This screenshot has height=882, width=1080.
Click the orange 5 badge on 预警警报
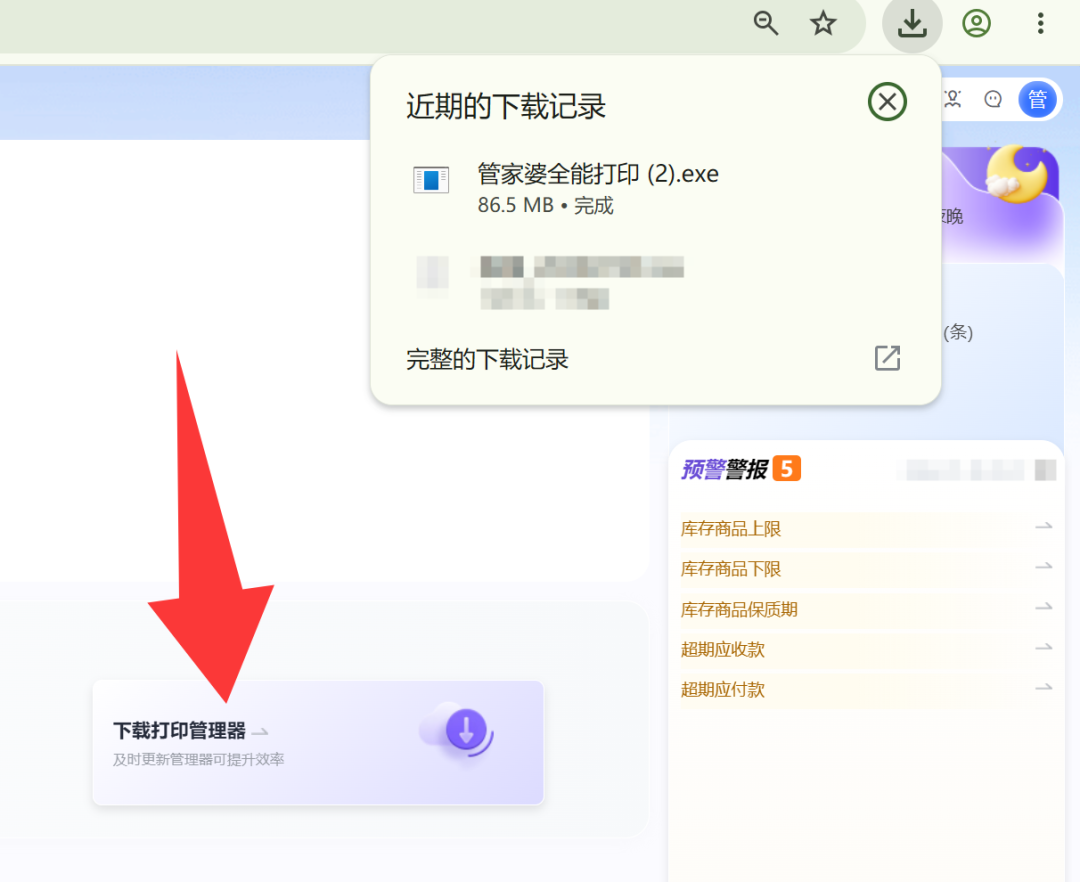coord(787,468)
